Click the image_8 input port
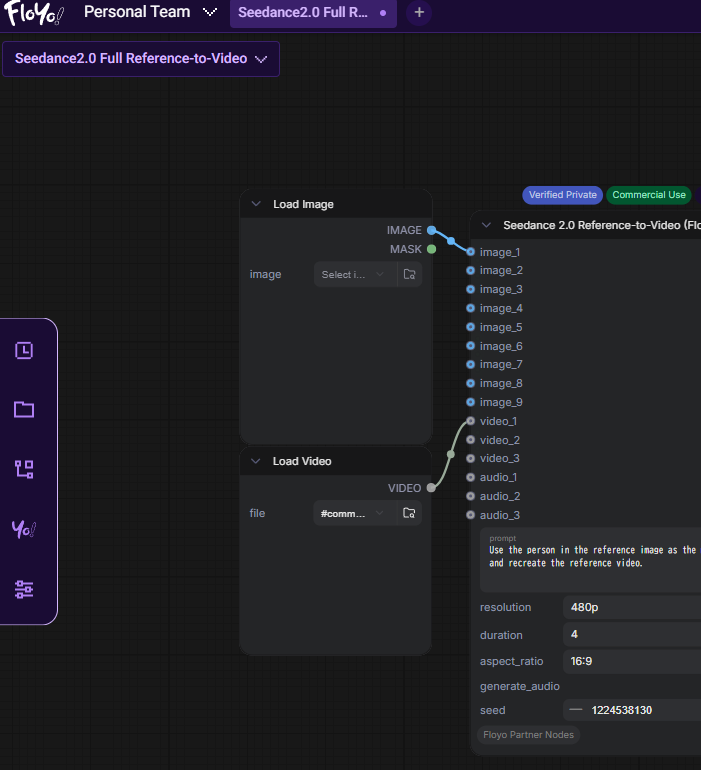 pos(471,383)
